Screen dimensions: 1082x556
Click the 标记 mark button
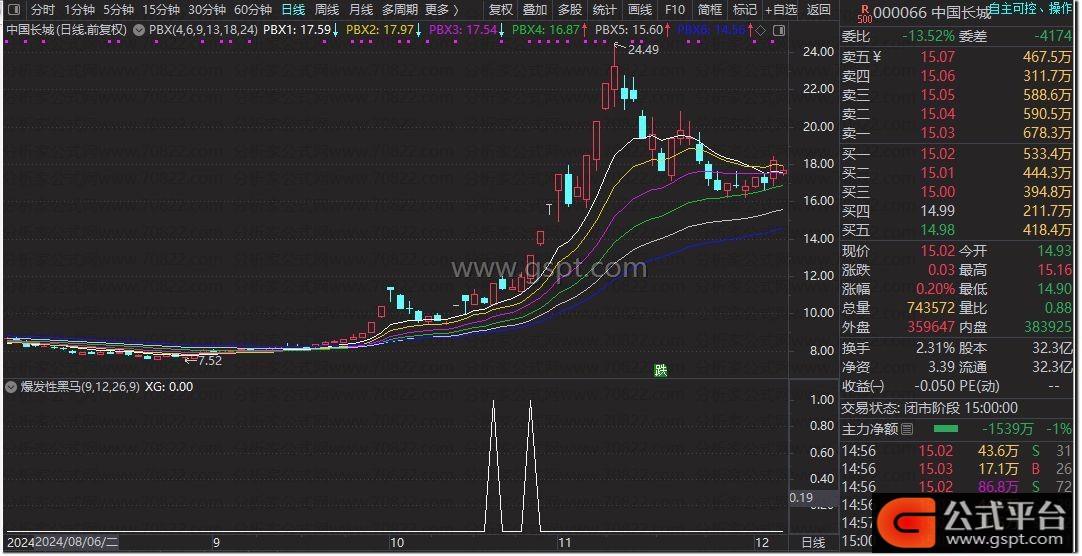(745, 10)
